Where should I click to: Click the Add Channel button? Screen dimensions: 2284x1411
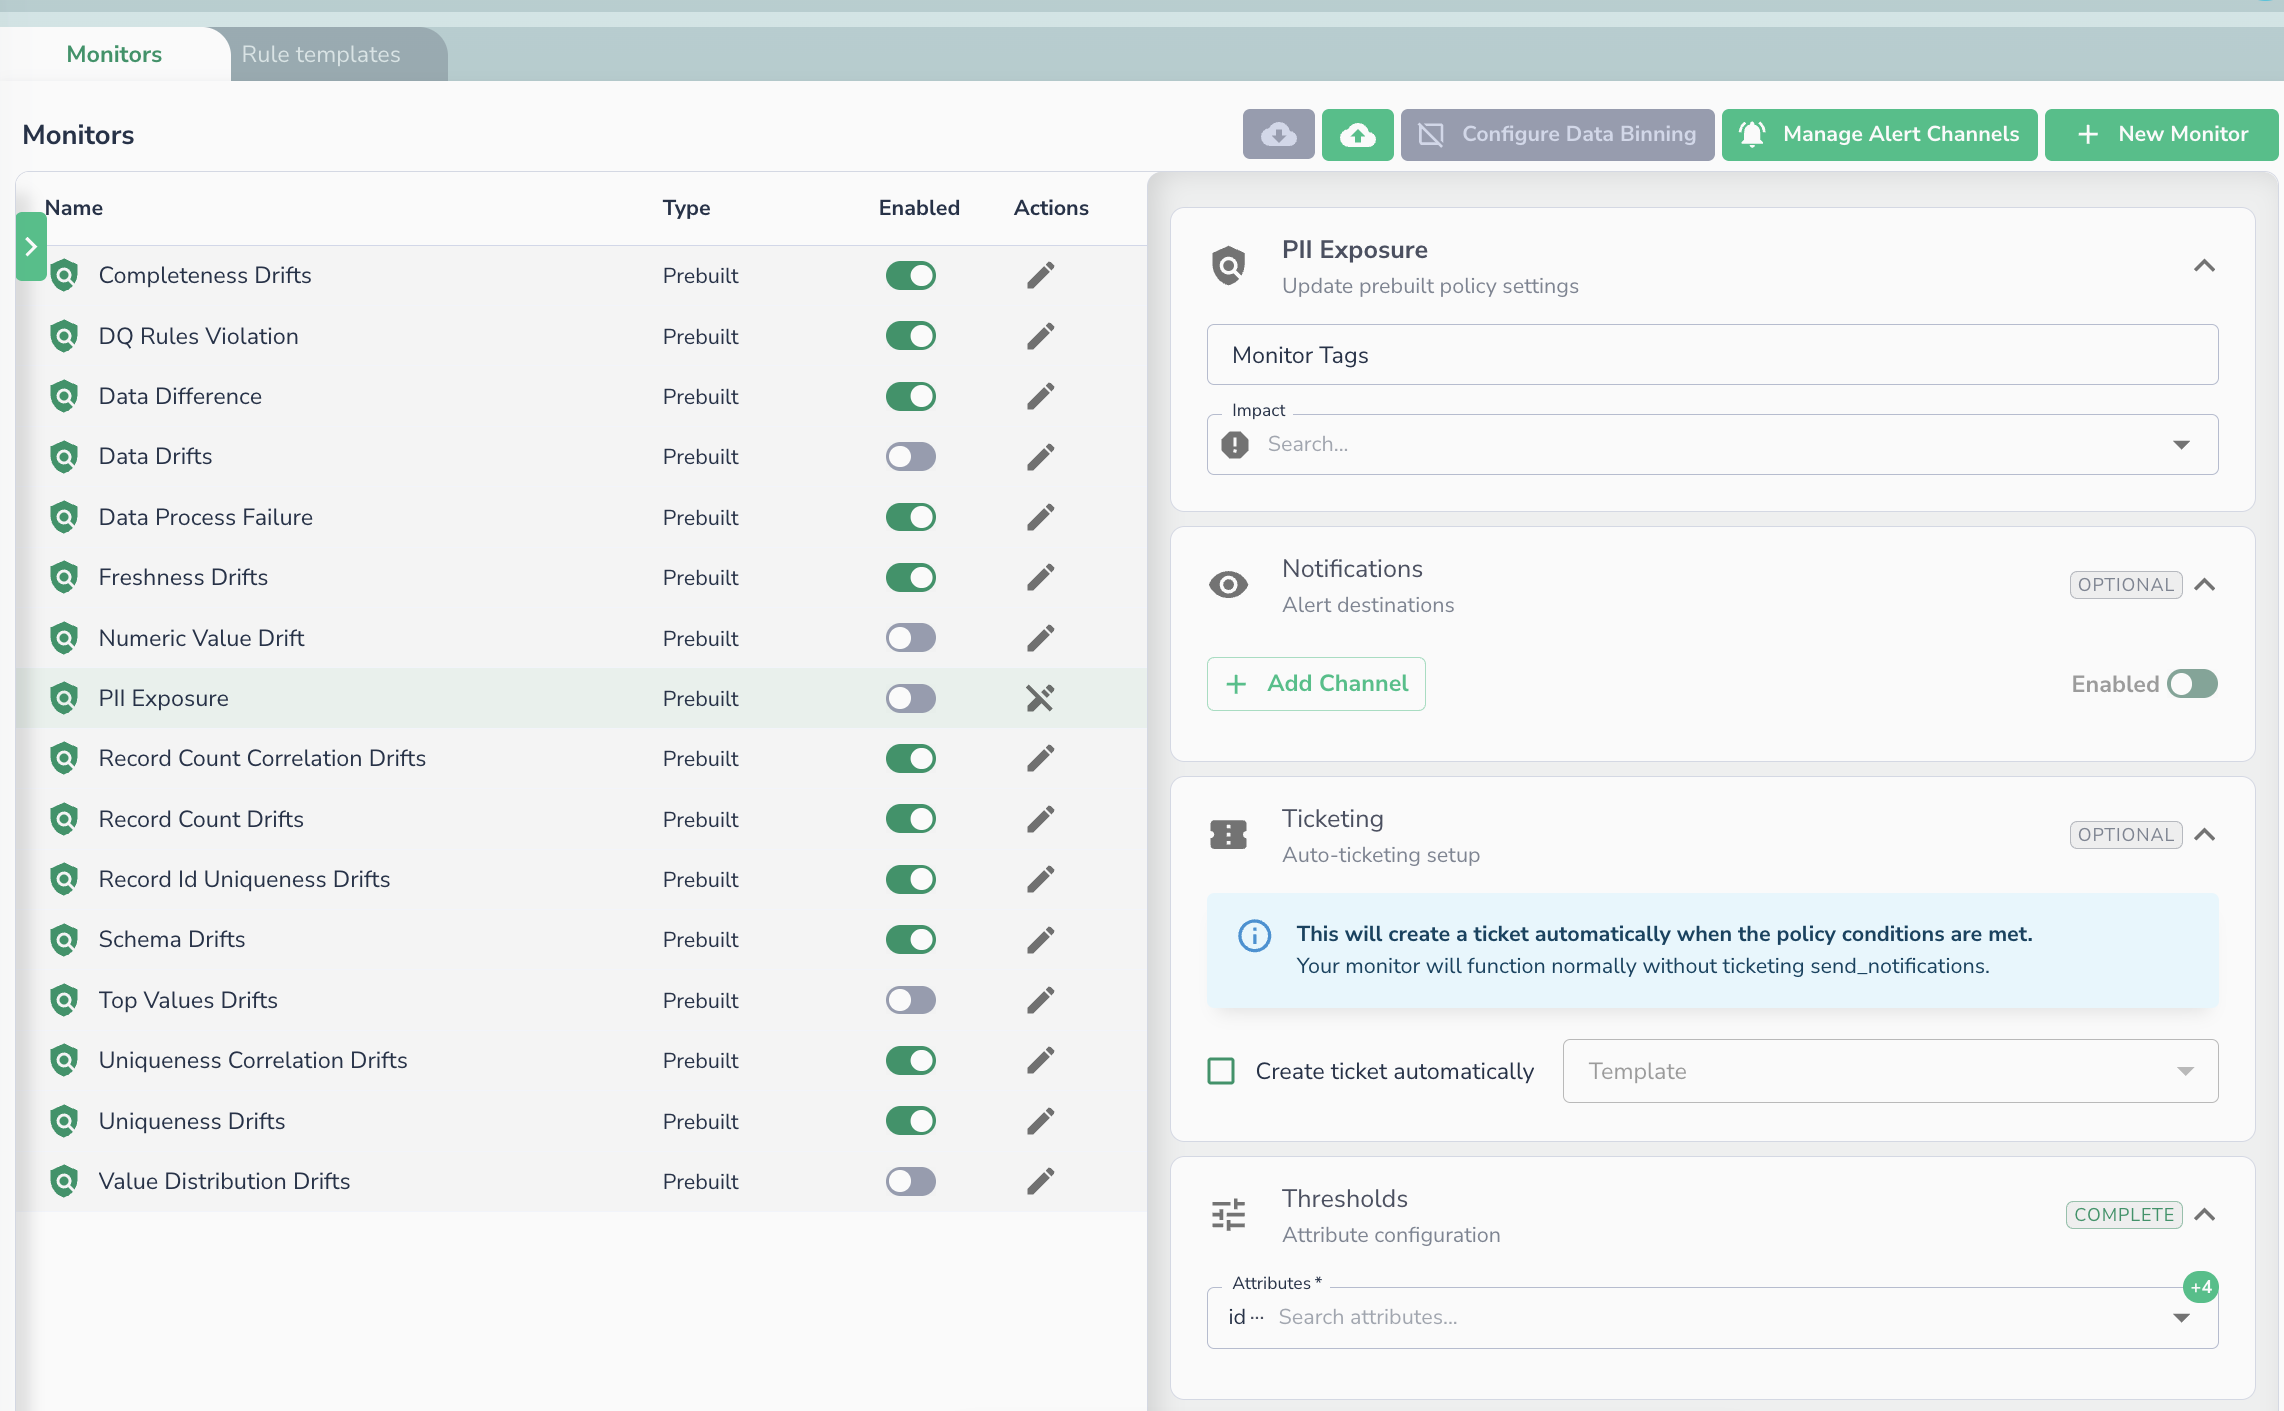[x=1316, y=684]
